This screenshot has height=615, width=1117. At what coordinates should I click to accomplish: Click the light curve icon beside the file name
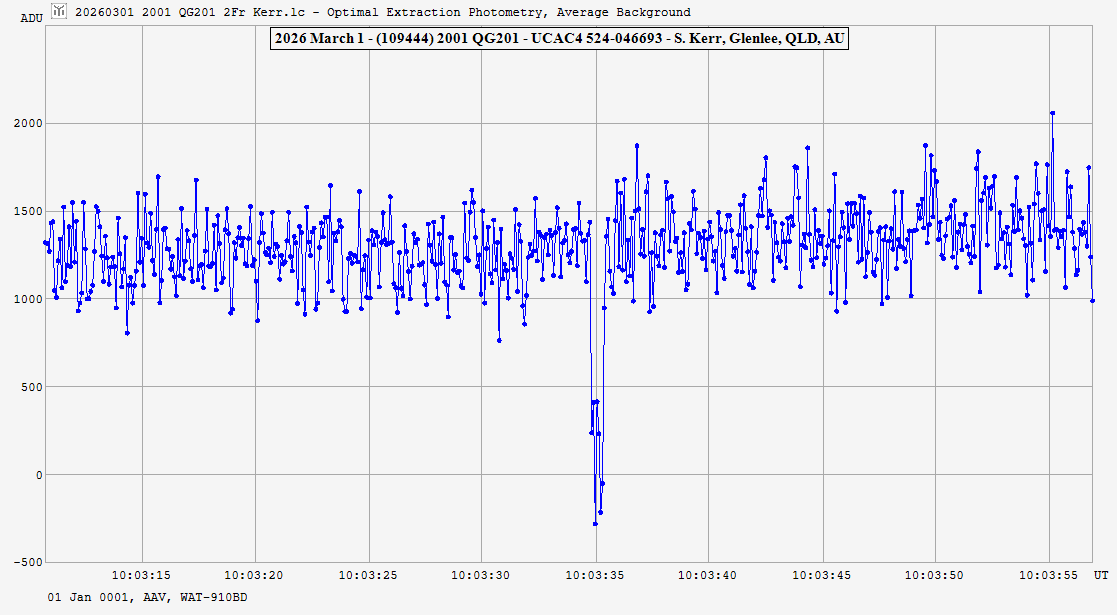[x=59, y=11]
